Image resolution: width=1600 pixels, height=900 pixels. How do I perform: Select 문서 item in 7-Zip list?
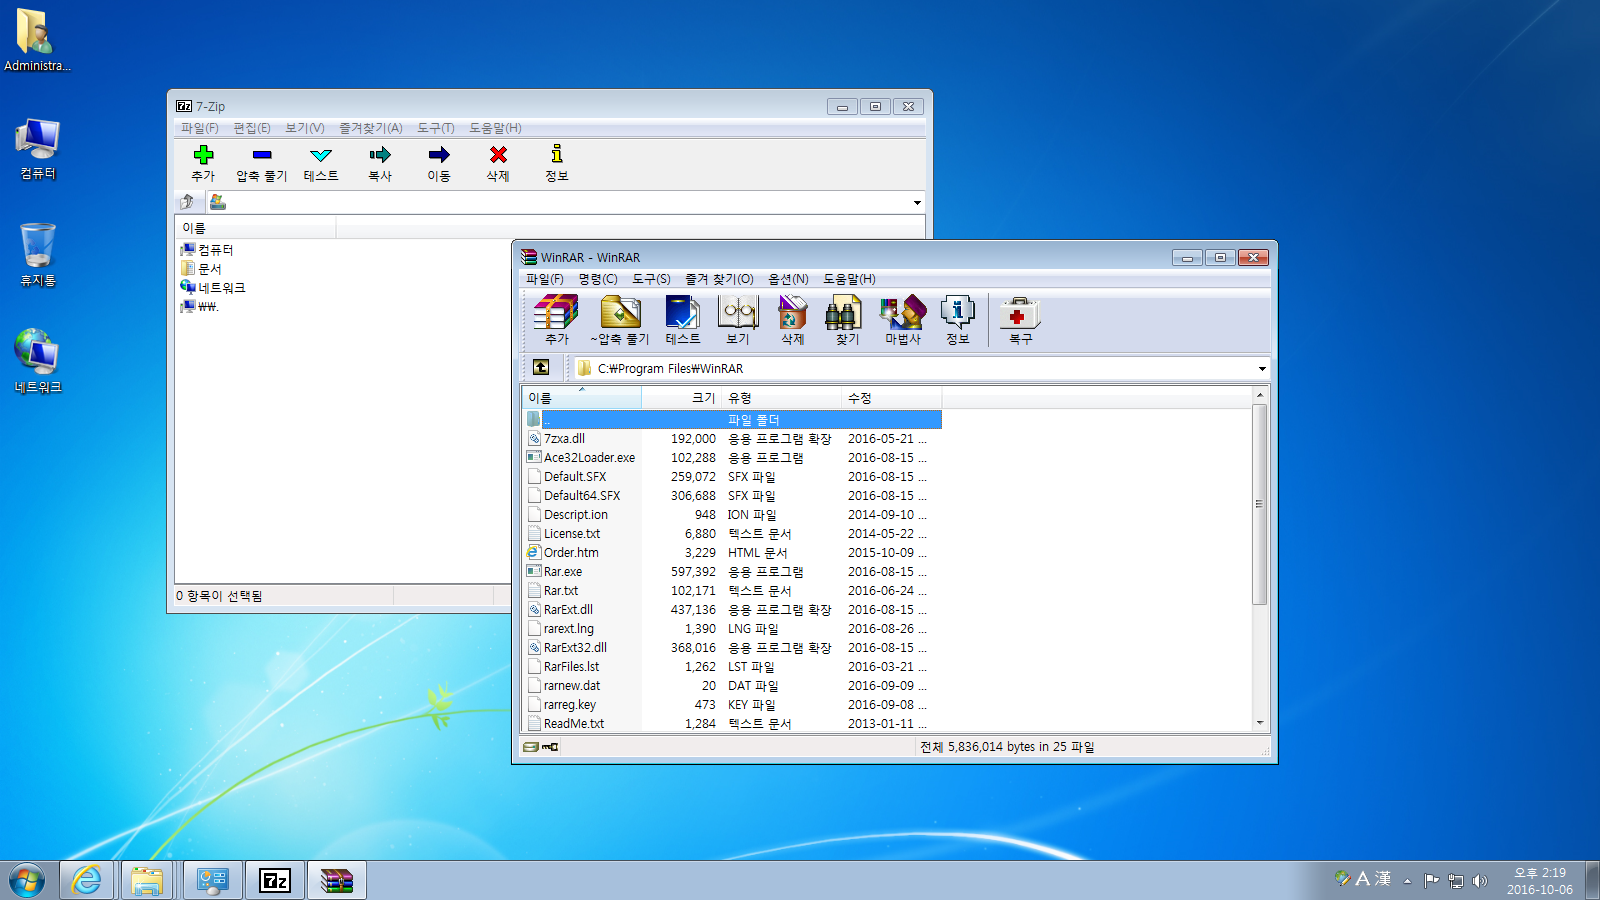coord(201,269)
